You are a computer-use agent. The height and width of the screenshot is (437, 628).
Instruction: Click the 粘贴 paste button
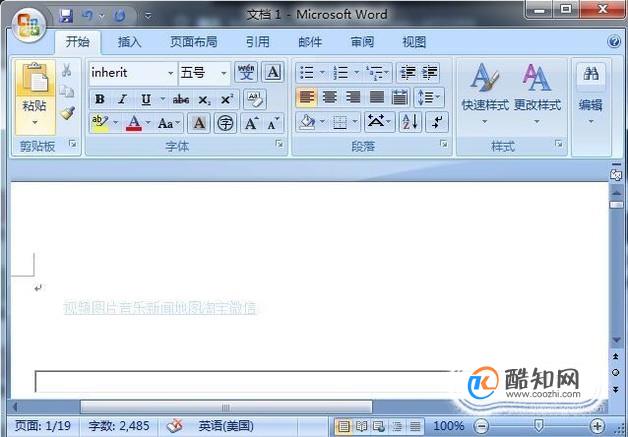(x=35, y=86)
